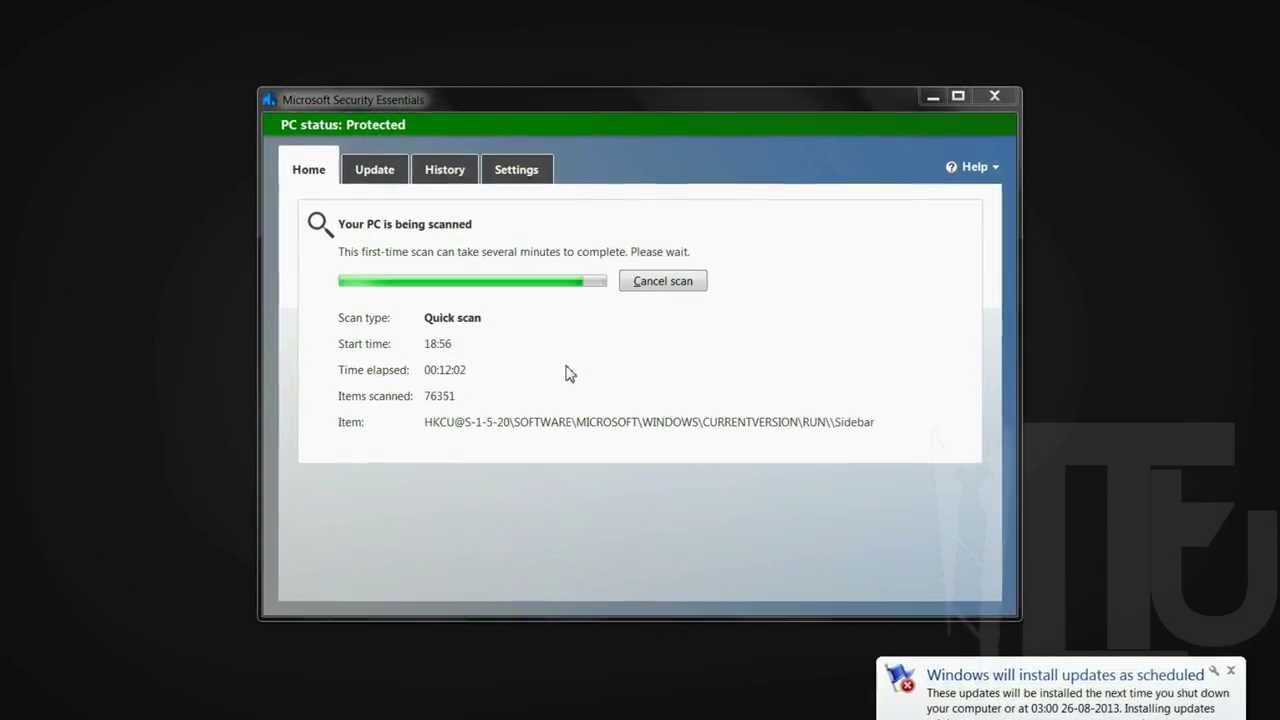Click the start time value '18:56'
The image size is (1280, 720).
point(437,344)
